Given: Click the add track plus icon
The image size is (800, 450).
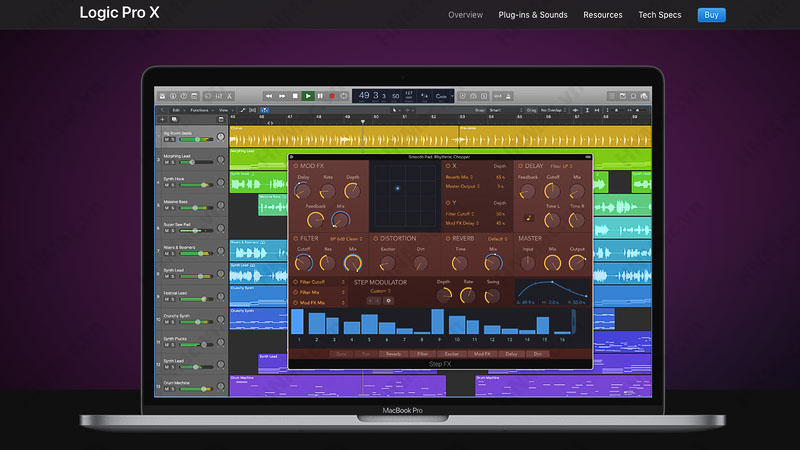Looking at the screenshot, I should tap(162, 119).
